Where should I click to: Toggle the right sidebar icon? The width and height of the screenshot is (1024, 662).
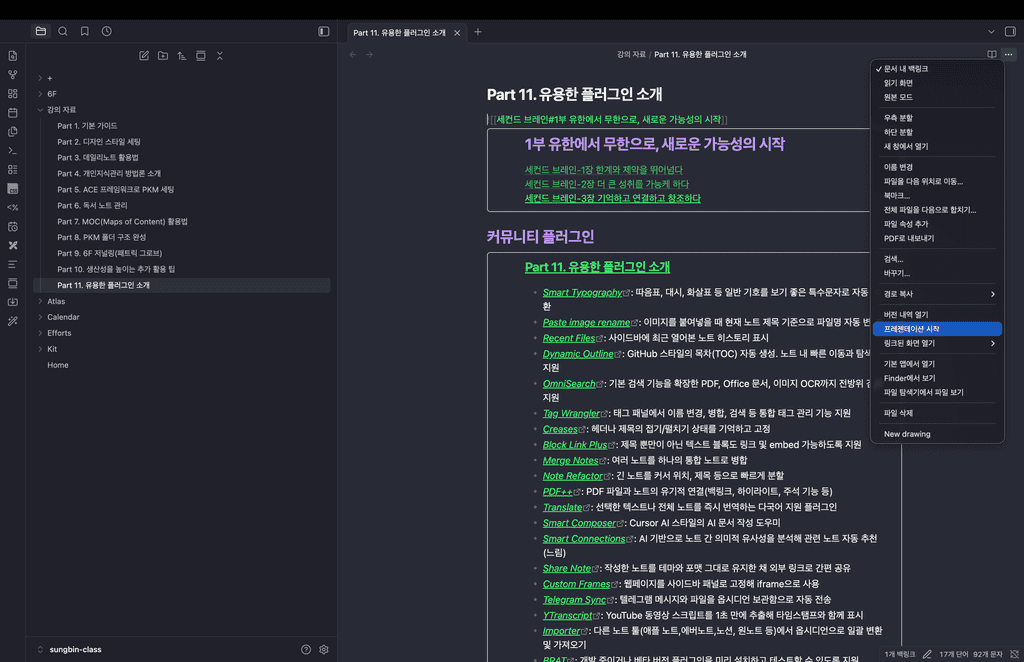(1010, 31)
